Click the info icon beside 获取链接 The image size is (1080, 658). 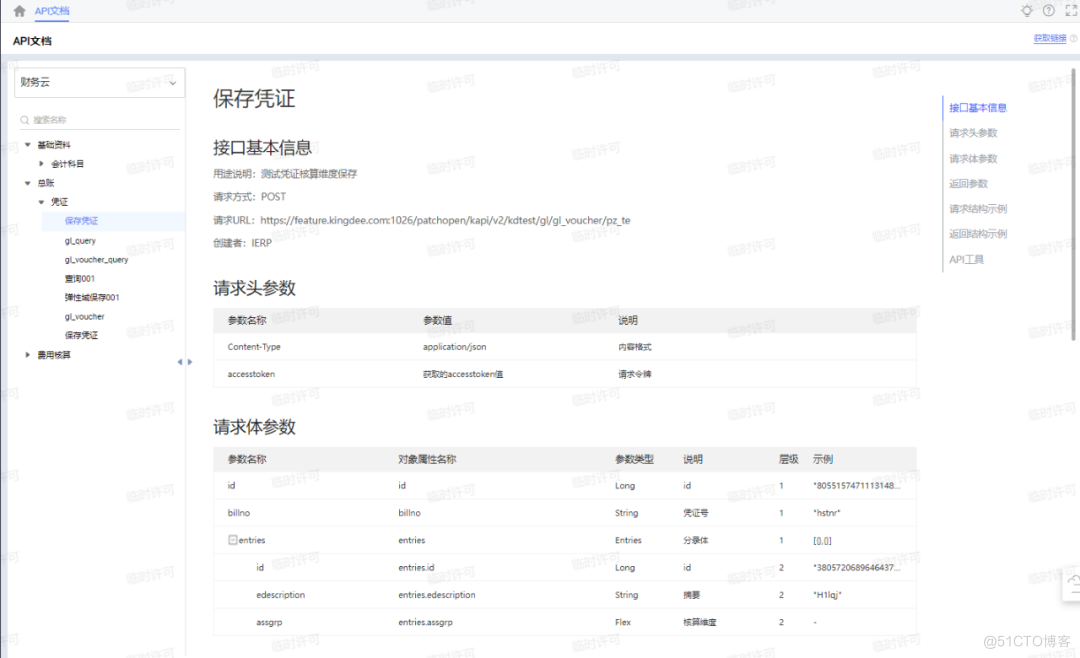point(1073,40)
